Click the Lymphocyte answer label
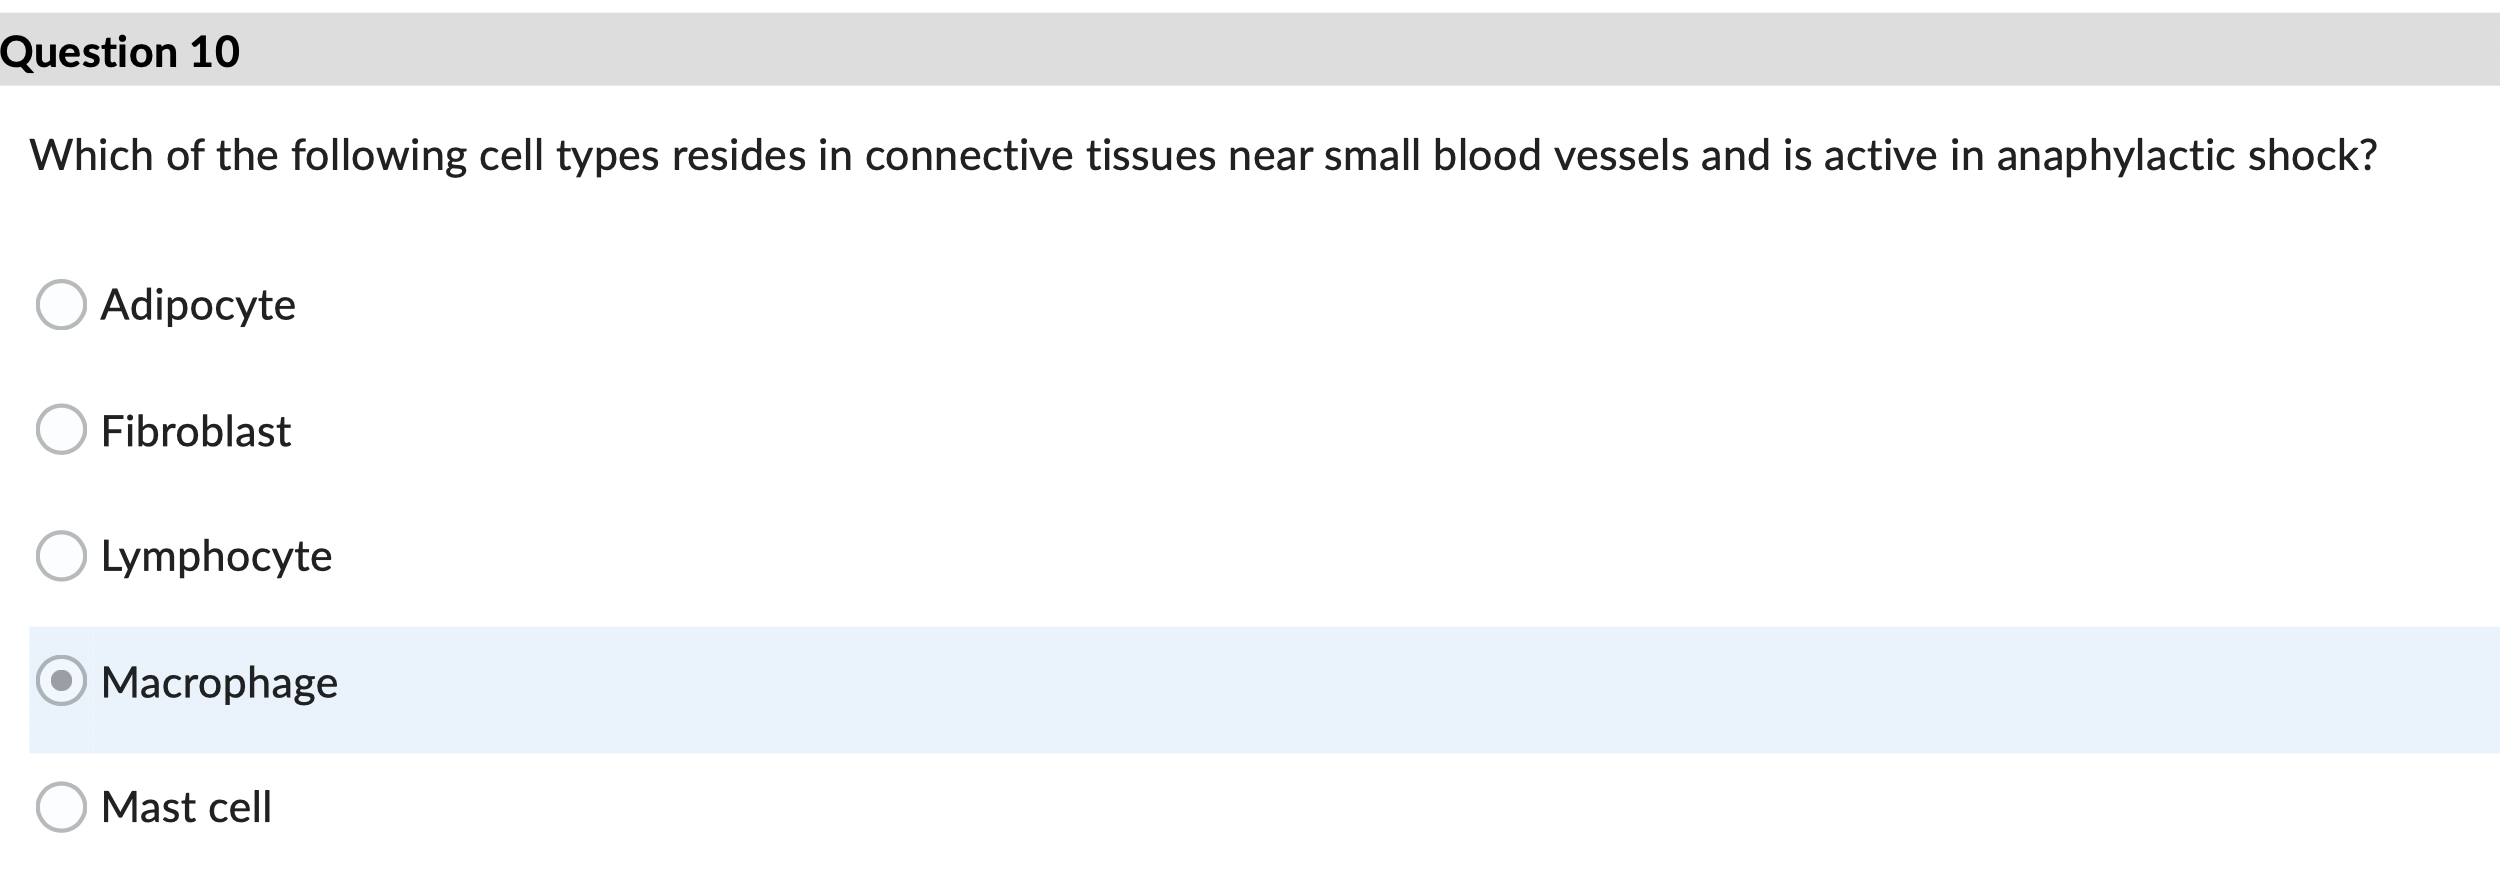 coord(215,556)
